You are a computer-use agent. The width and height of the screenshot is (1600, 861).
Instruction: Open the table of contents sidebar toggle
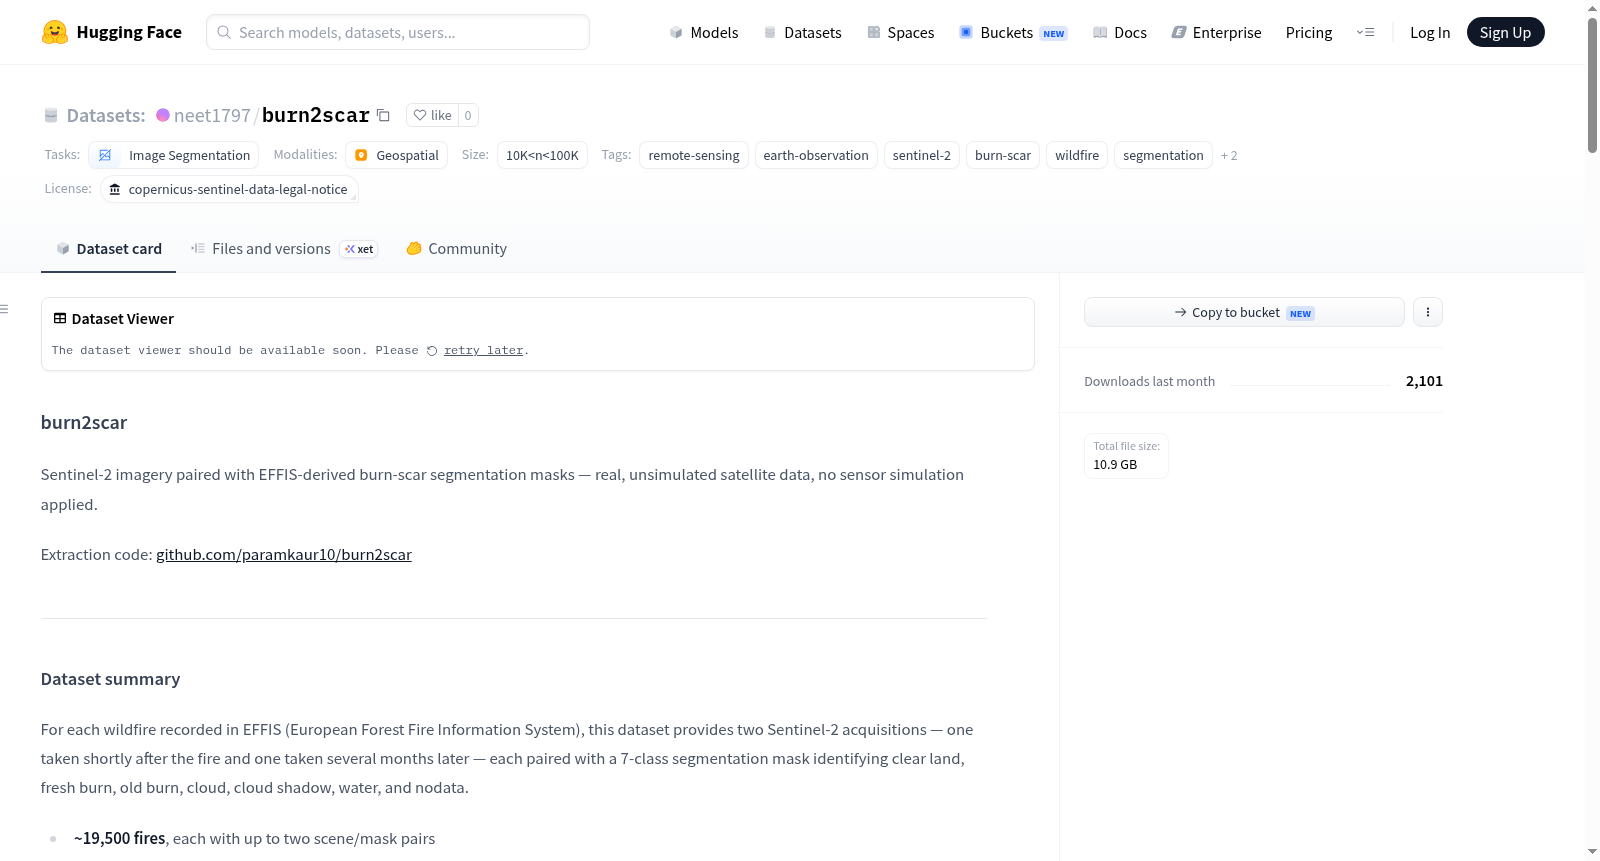(x=5, y=309)
